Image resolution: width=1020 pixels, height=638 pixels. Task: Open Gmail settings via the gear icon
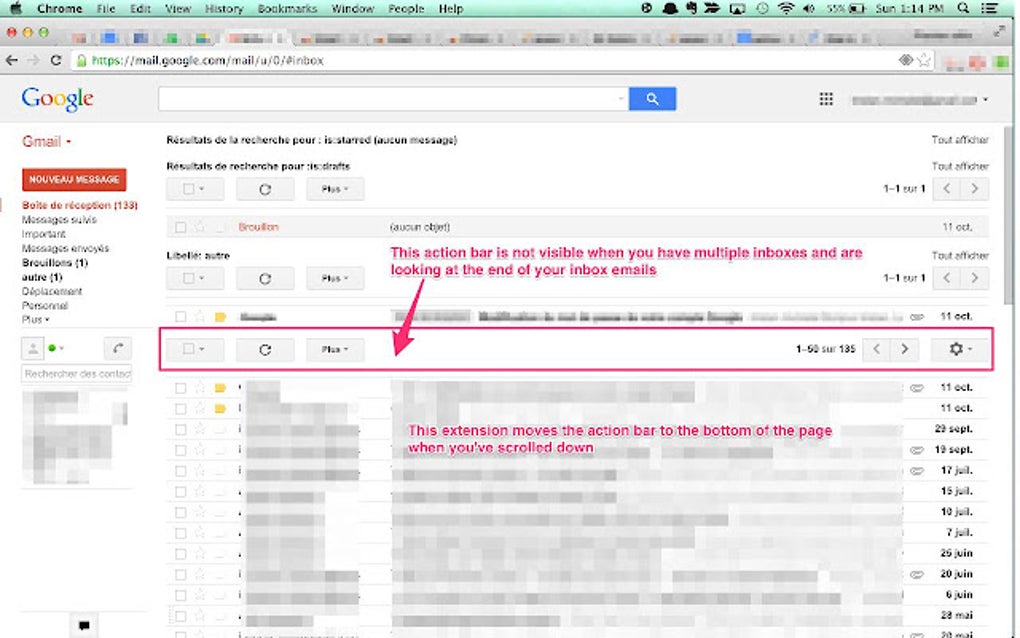[958, 349]
